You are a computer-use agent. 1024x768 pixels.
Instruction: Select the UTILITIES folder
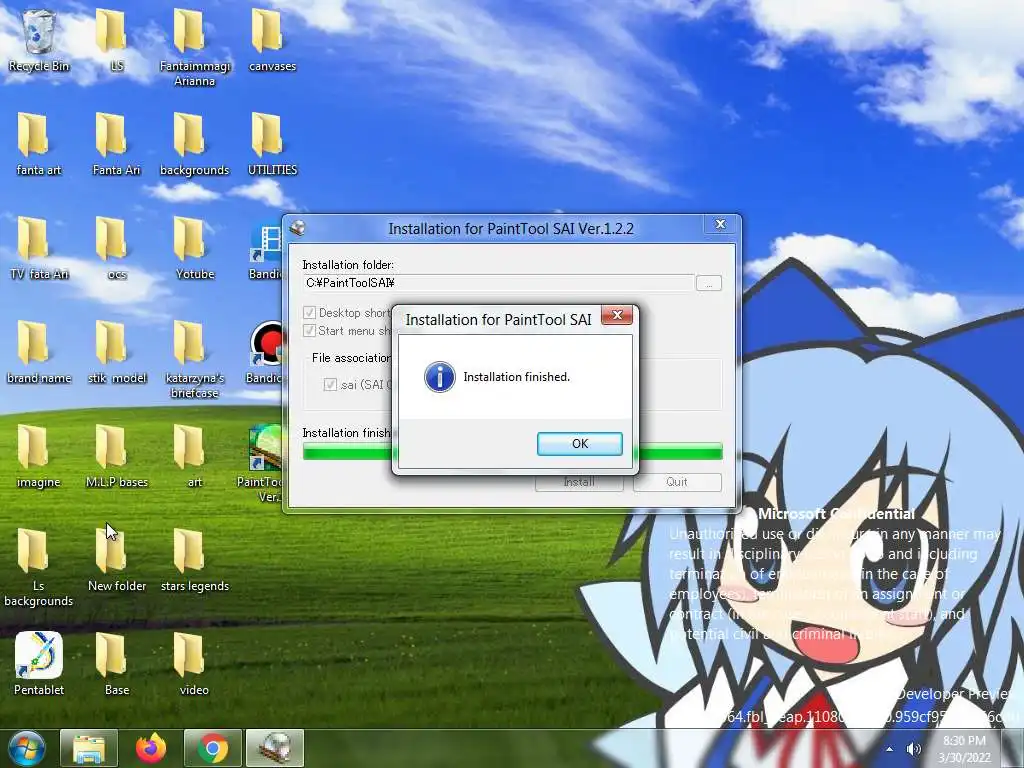click(x=272, y=144)
